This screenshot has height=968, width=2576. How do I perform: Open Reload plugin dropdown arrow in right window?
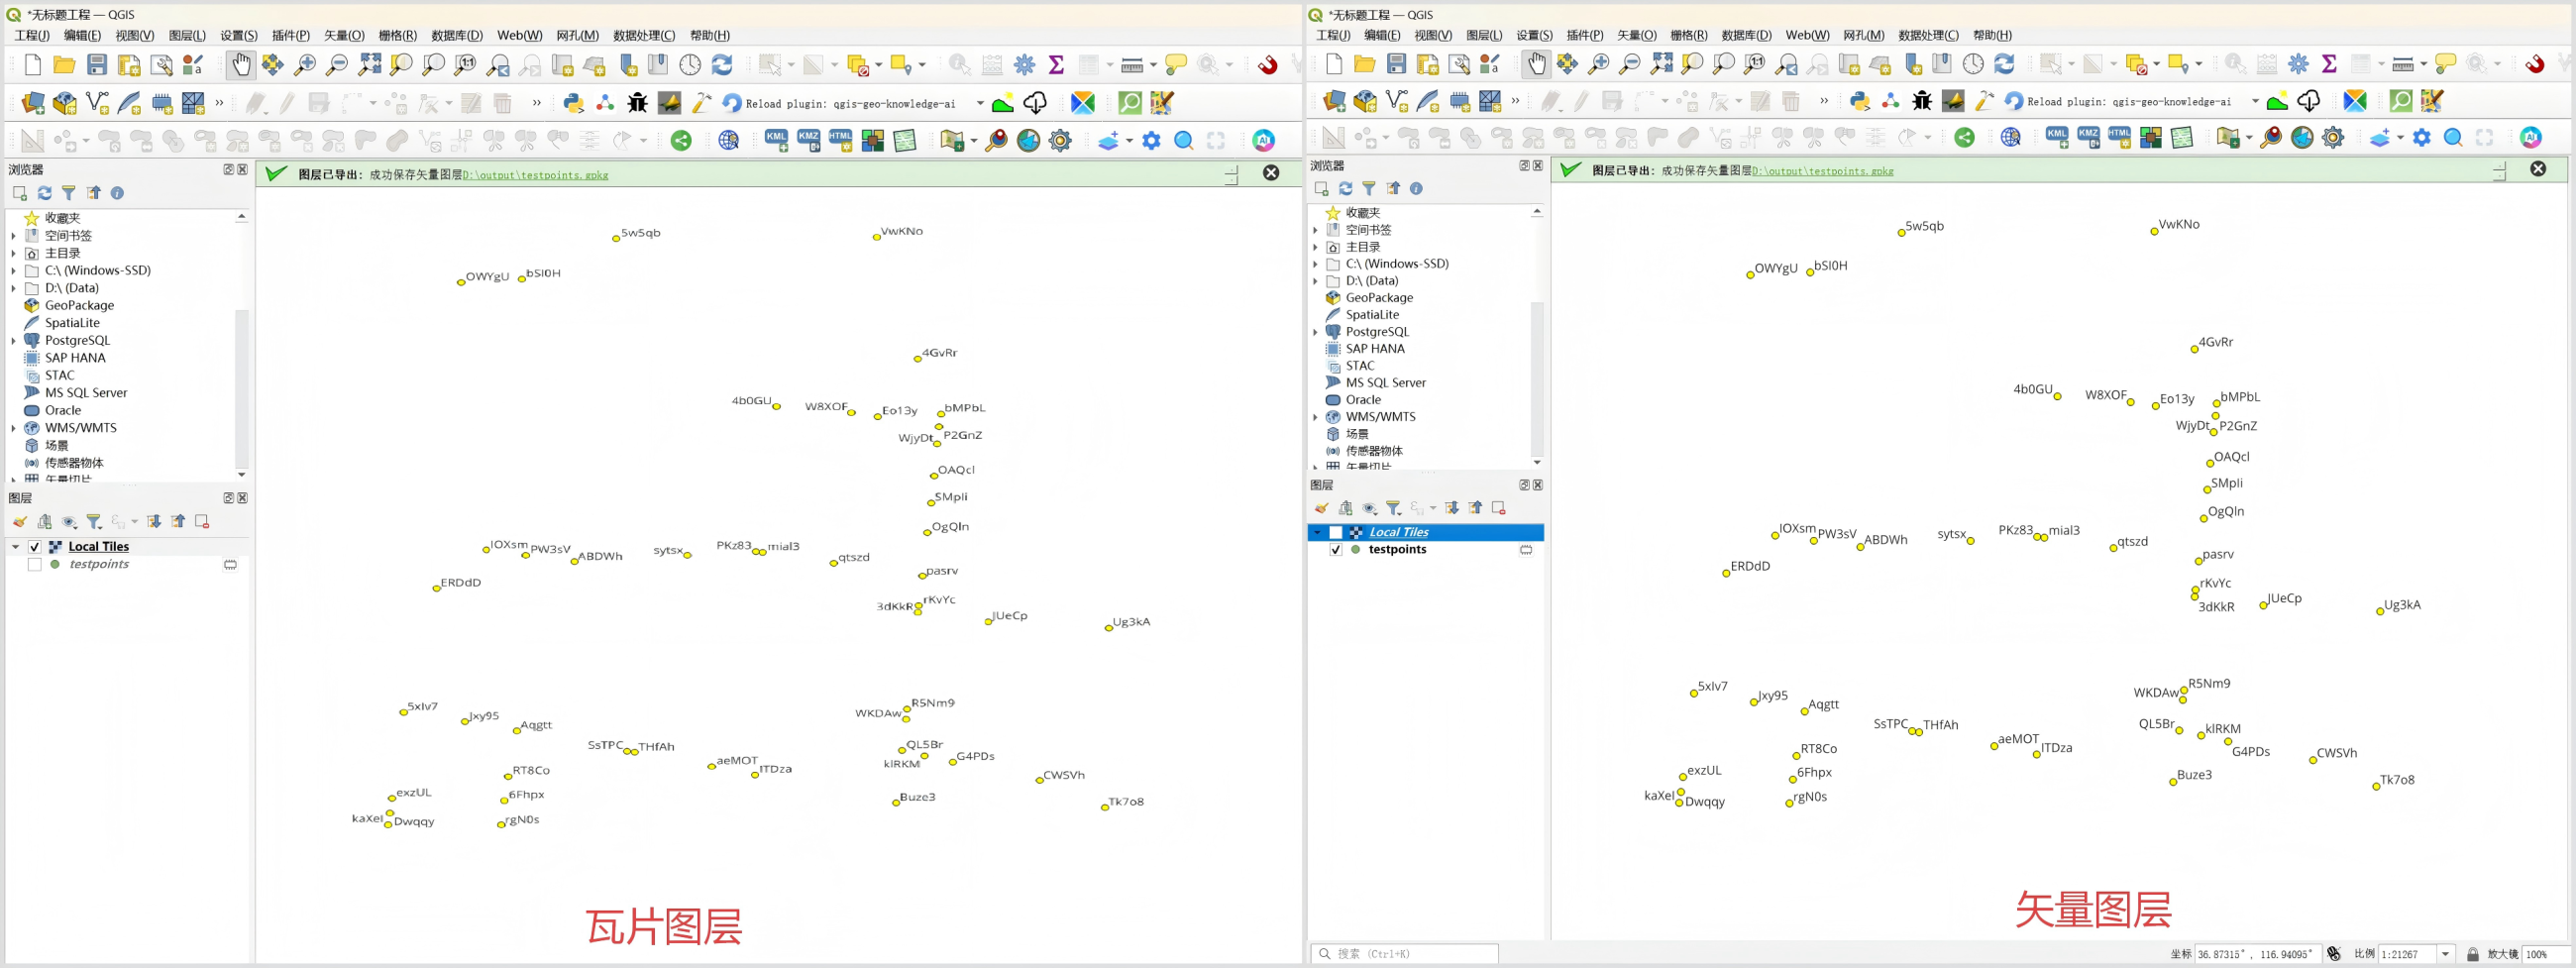point(2255,101)
